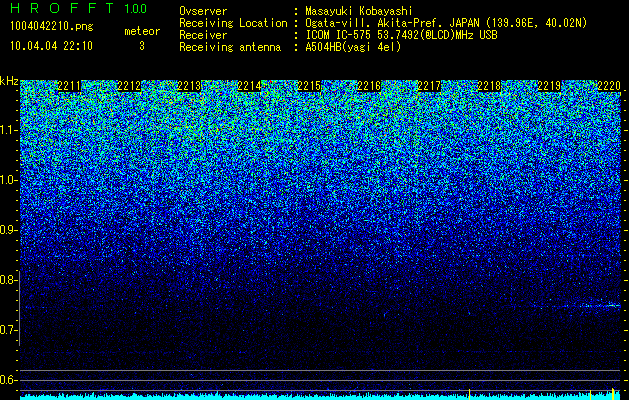Click the A504HB(yagi 4el) antenna text
The width and height of the screenshot is (629, 400).
[x=353, y=47]
